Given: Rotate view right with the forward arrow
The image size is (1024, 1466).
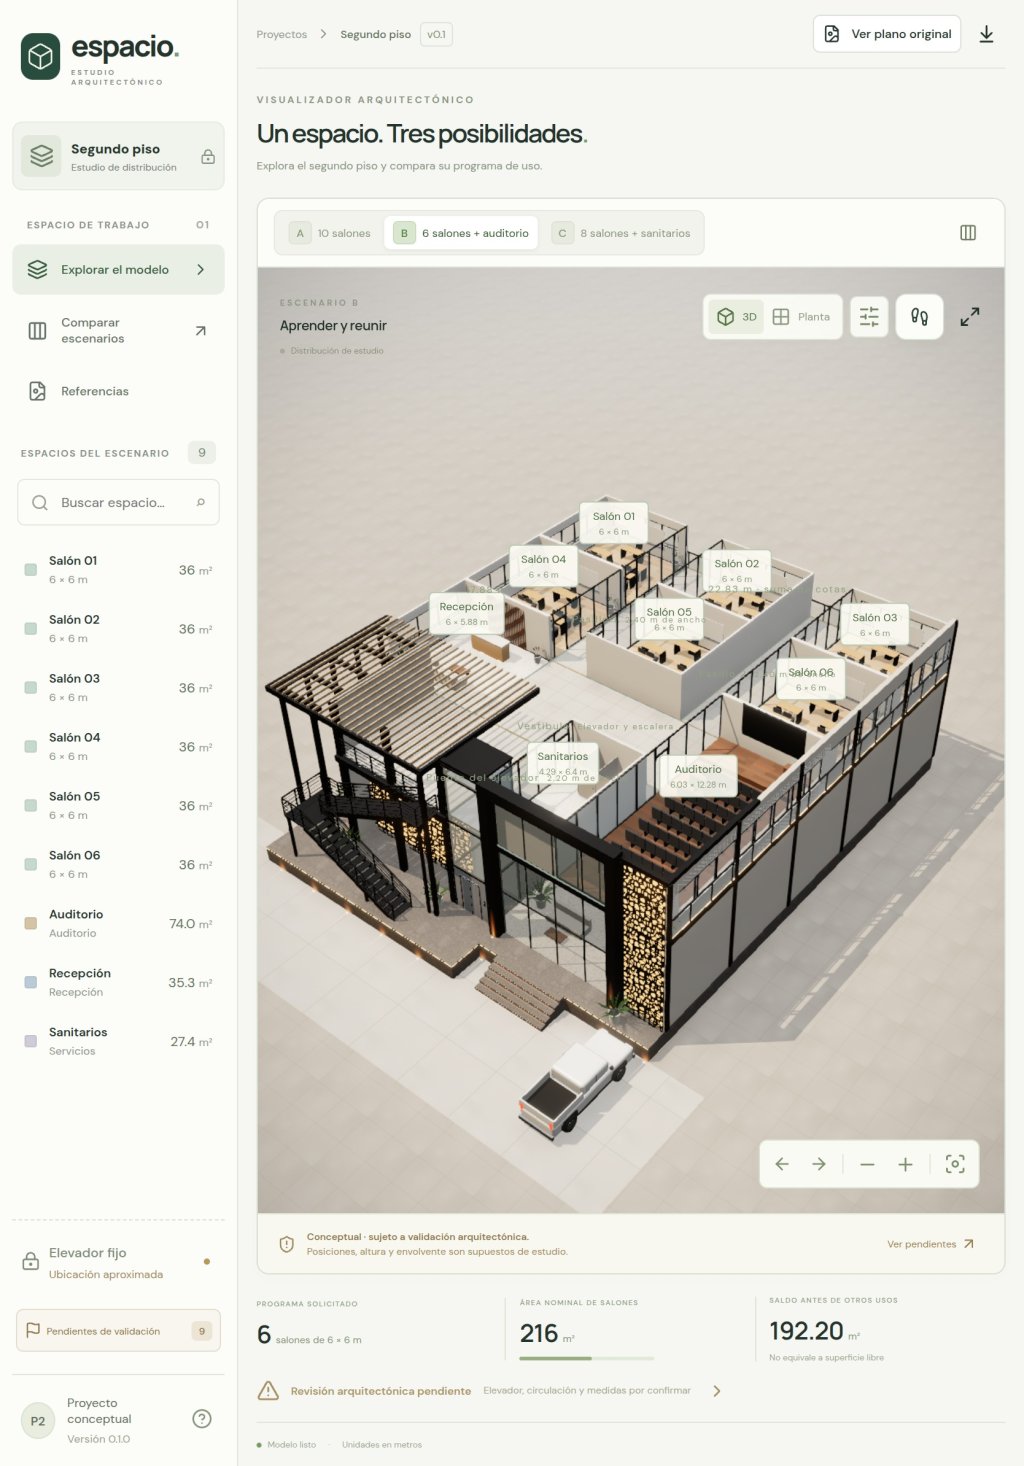Looking at the screenshot, I should 819,1164.
